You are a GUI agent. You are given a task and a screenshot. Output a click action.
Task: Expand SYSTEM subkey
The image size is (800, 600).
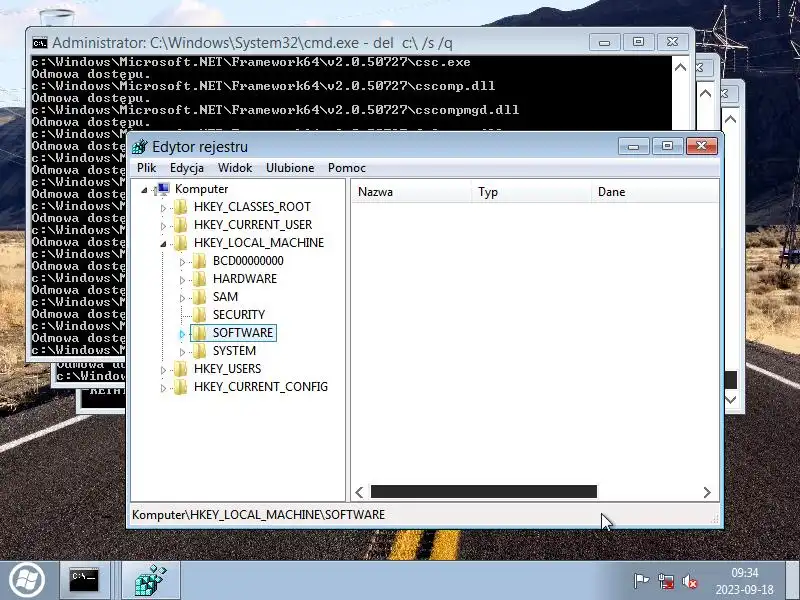[182, 352]
